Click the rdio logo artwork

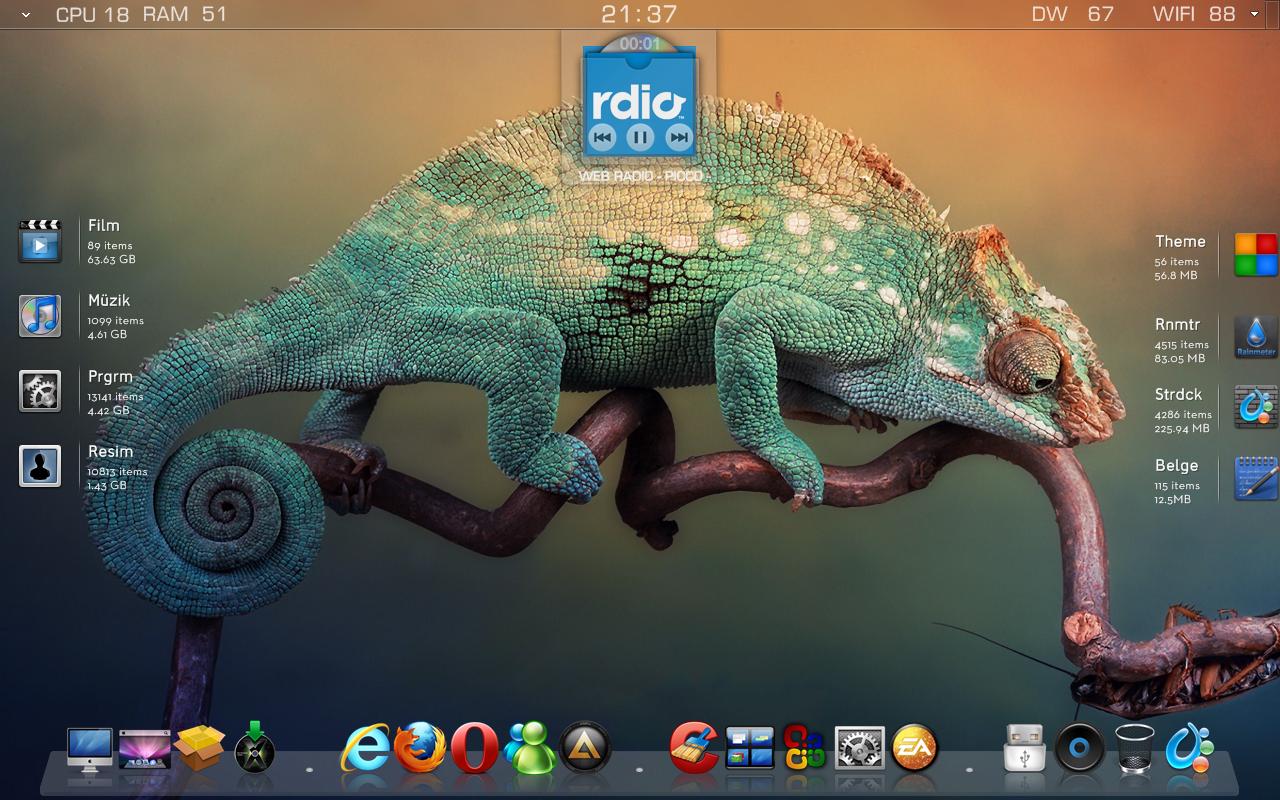coord(638,104)
